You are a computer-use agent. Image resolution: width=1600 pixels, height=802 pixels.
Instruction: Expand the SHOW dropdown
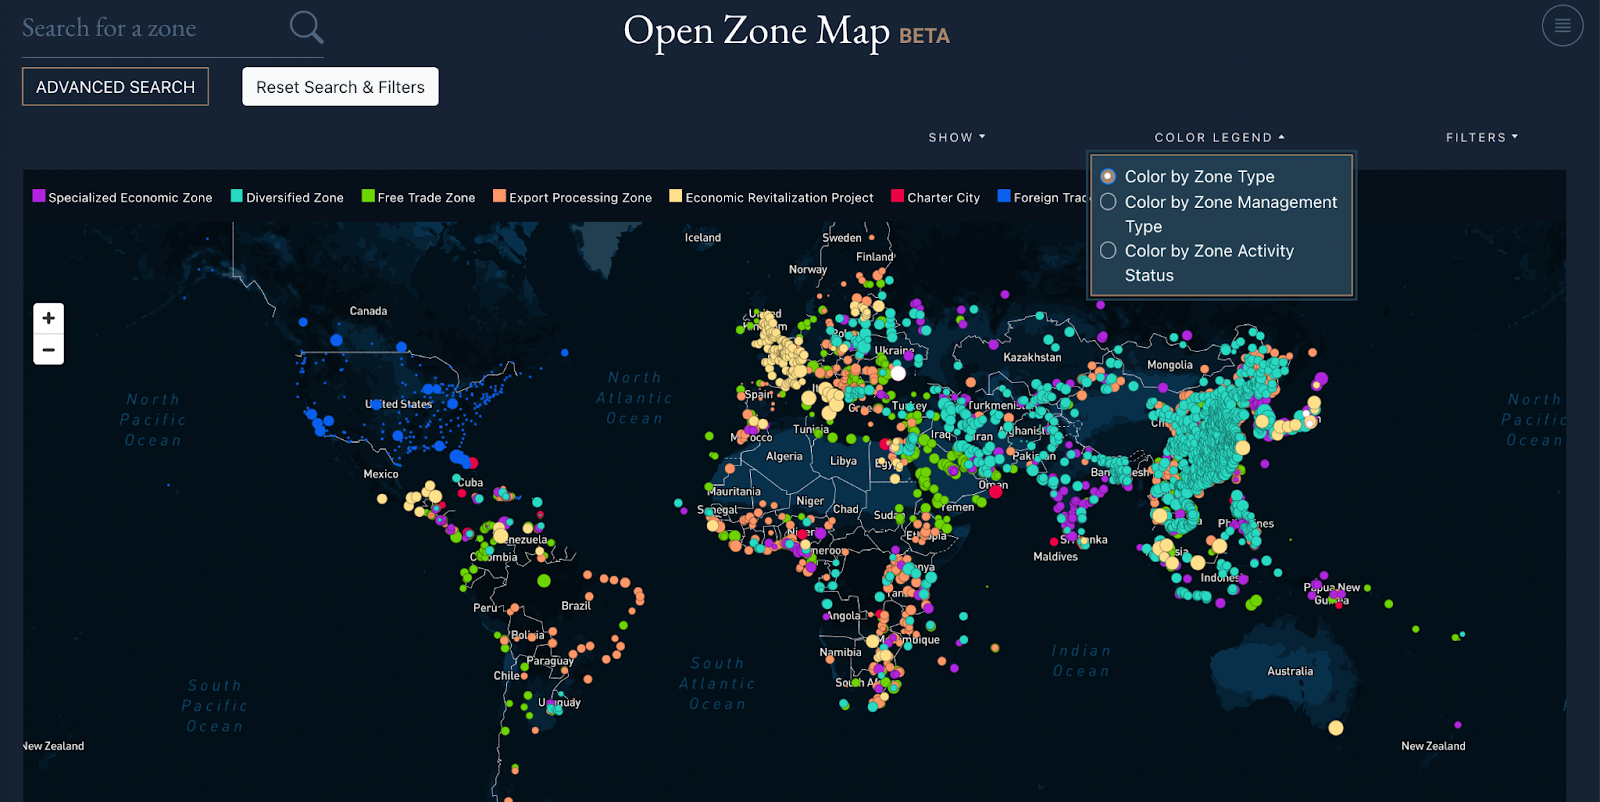pyautogui.click(x=957, y=137)
